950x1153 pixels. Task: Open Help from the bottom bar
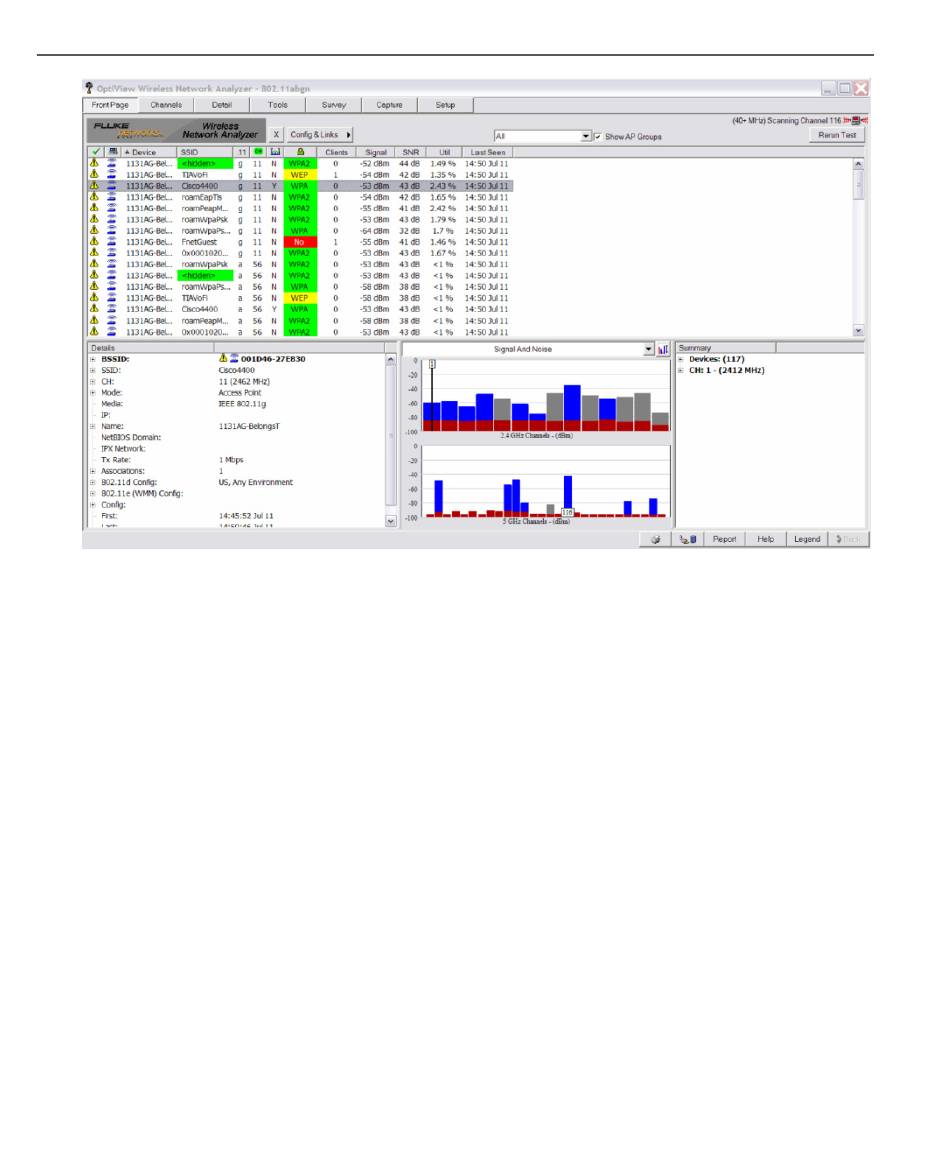coord(765,539)
